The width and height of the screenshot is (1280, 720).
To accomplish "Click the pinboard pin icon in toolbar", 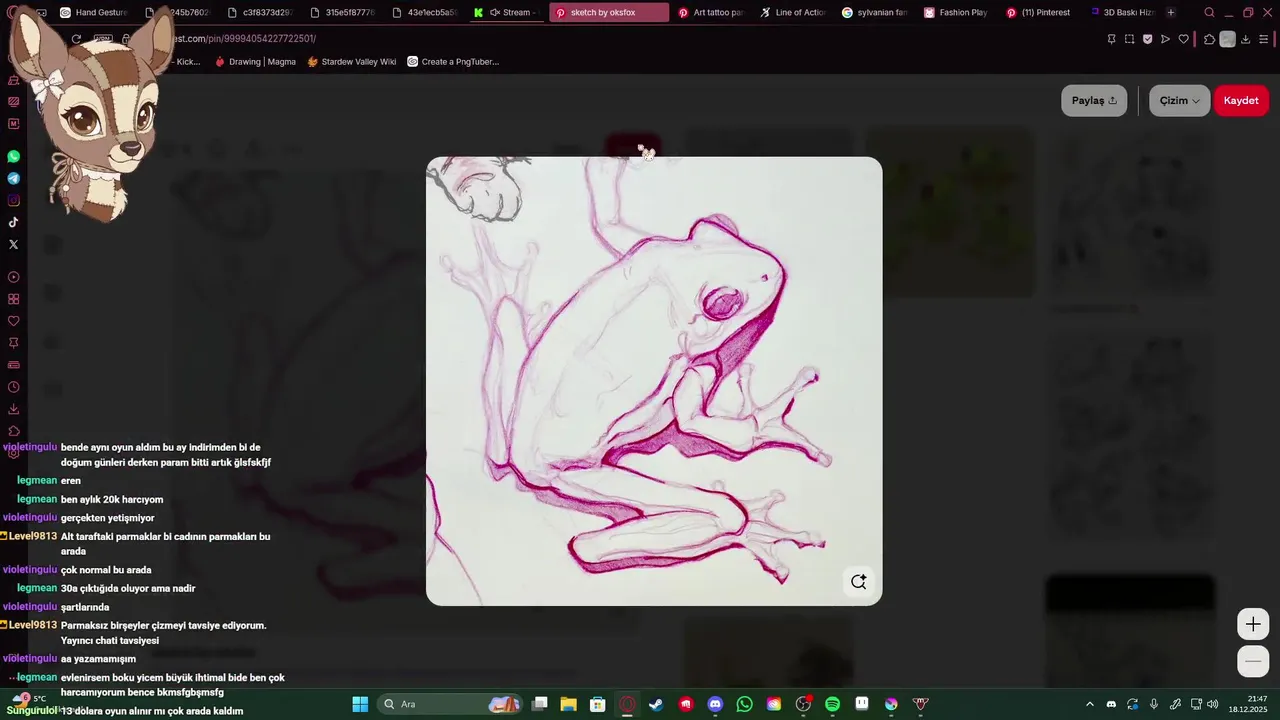I will [1111, 39].
